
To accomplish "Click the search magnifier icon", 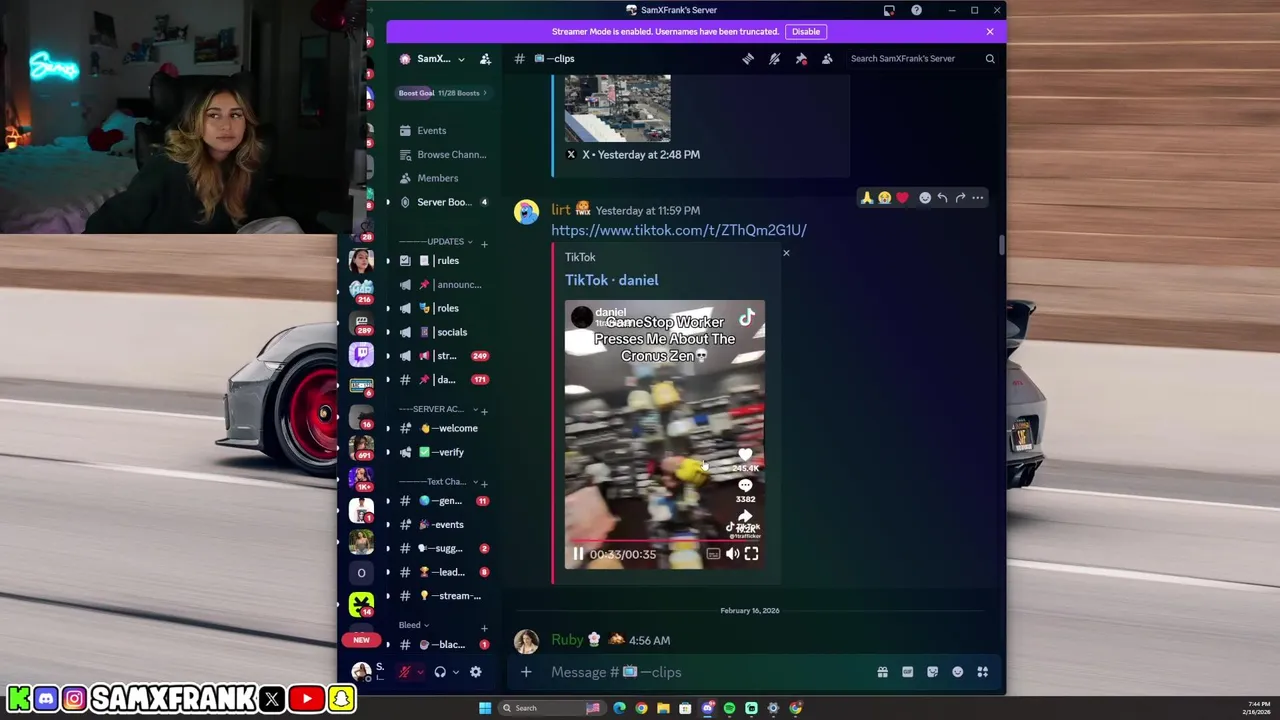I will 990,59.
